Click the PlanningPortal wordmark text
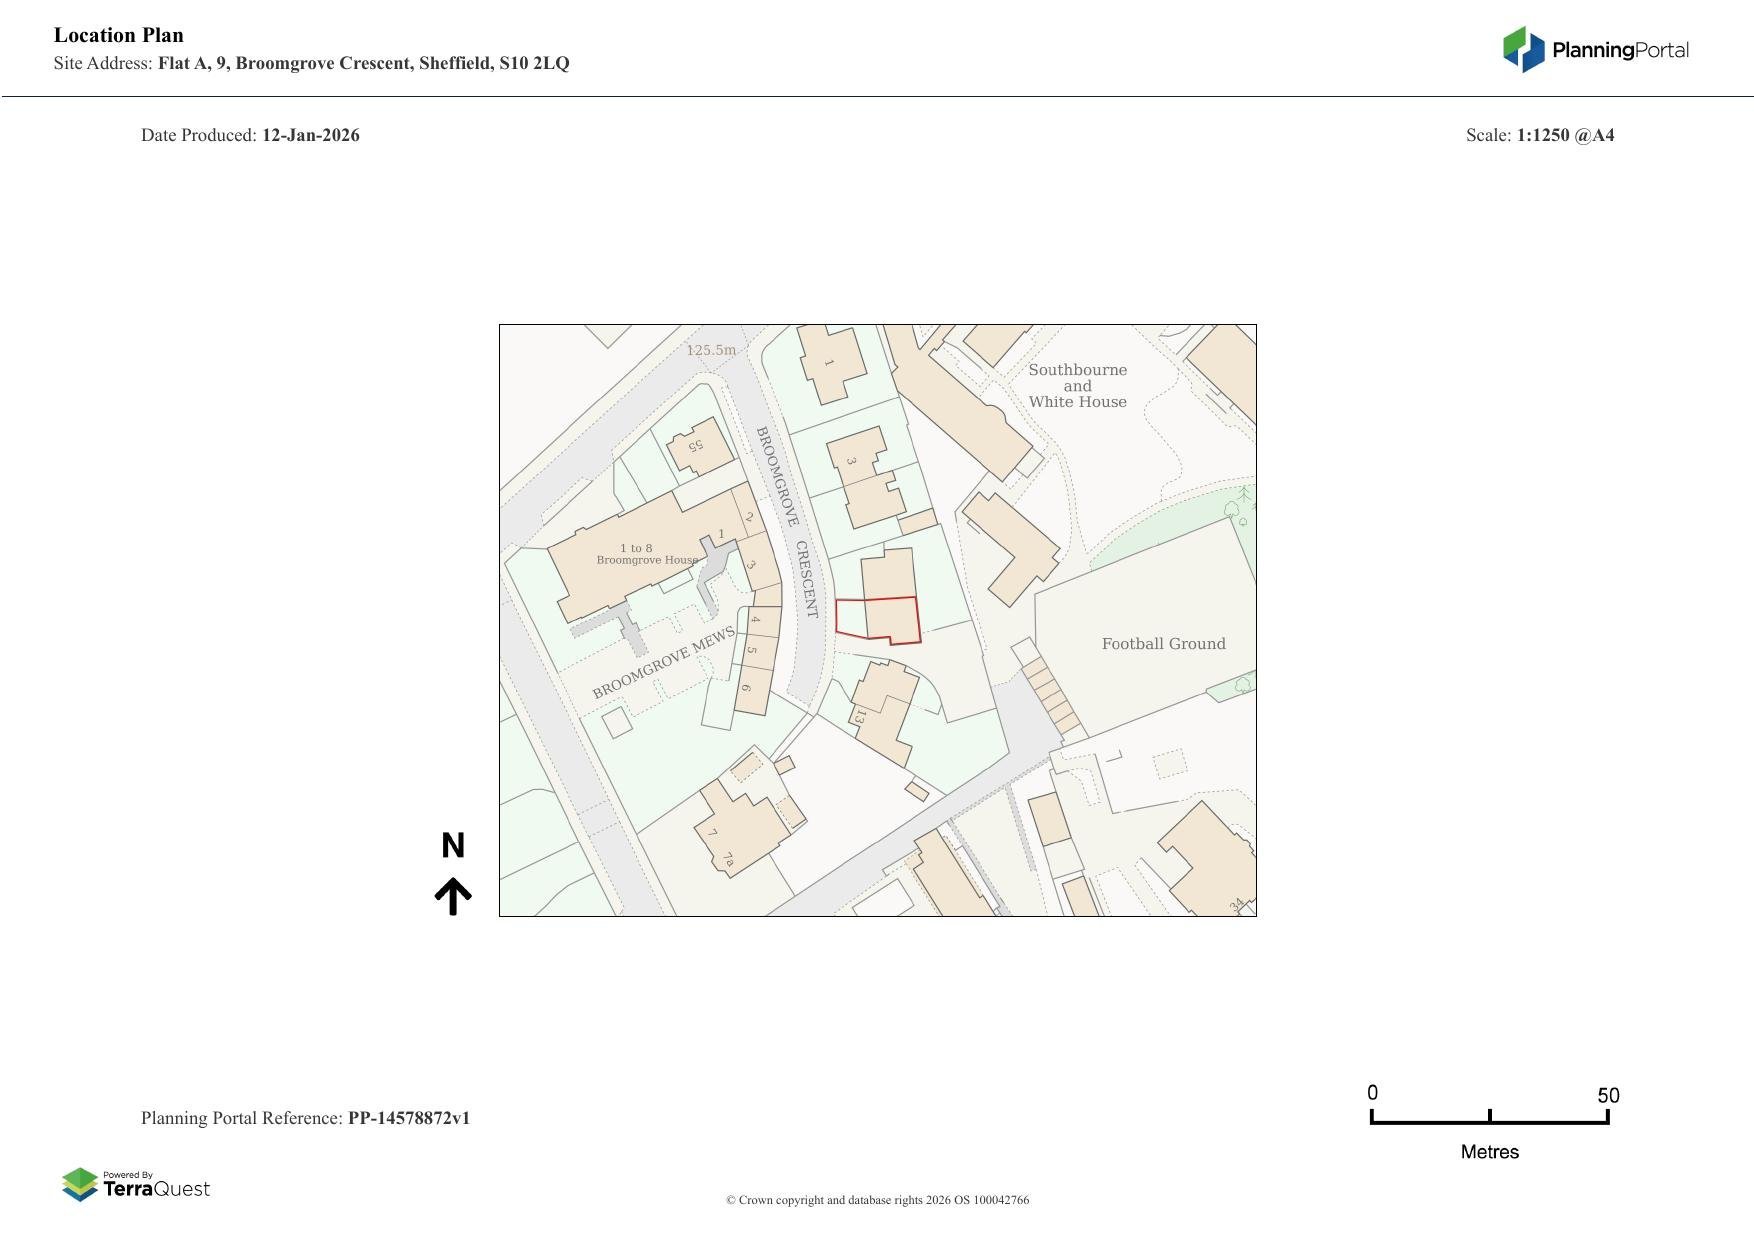 [1620, 50]
